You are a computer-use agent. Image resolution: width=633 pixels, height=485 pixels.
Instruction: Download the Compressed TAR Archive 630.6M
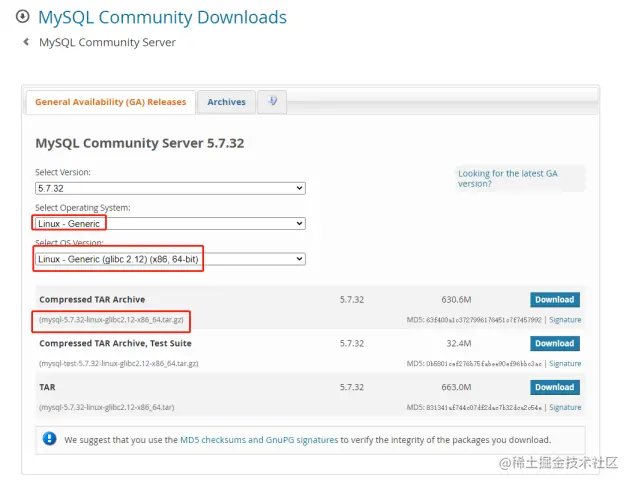coord(555,300)
